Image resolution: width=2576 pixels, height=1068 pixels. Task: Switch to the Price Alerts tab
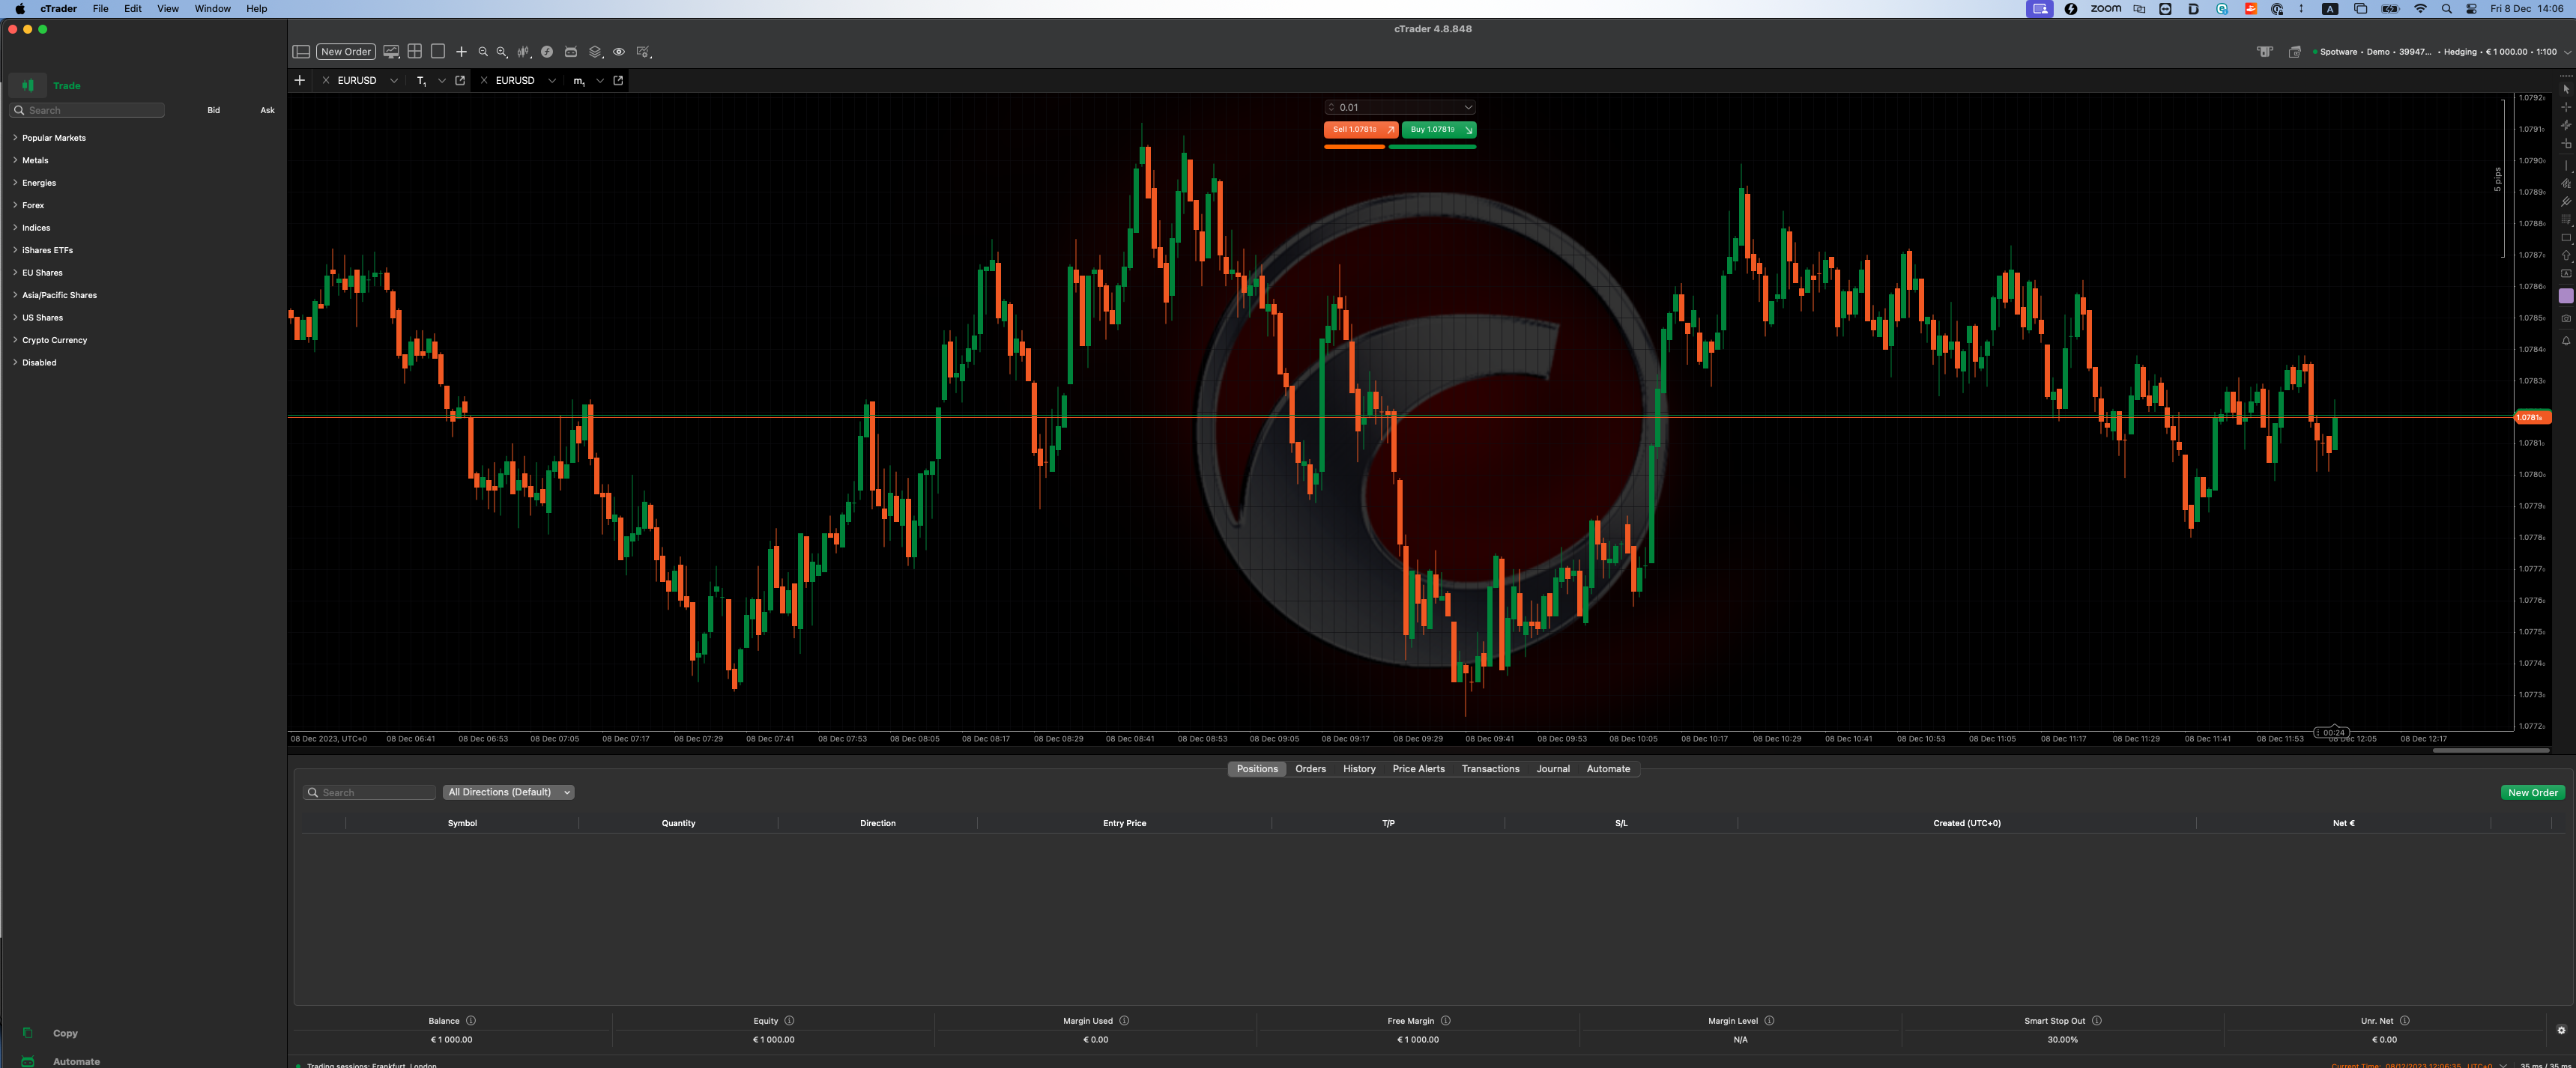pyautogui.click(x=1418, y=769)
